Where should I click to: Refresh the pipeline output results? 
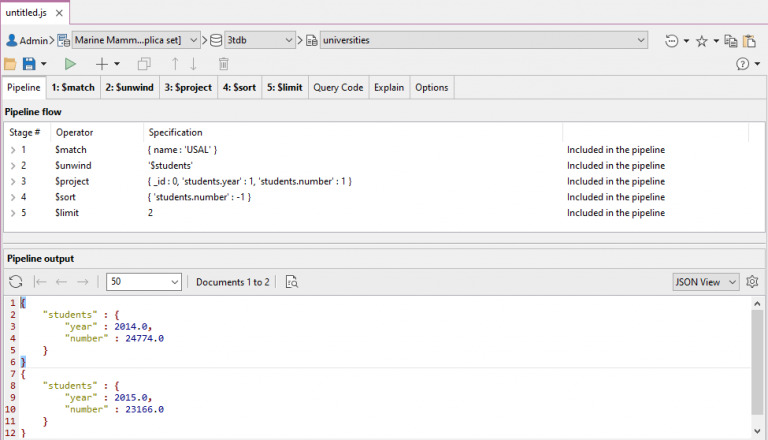point(16,282)
